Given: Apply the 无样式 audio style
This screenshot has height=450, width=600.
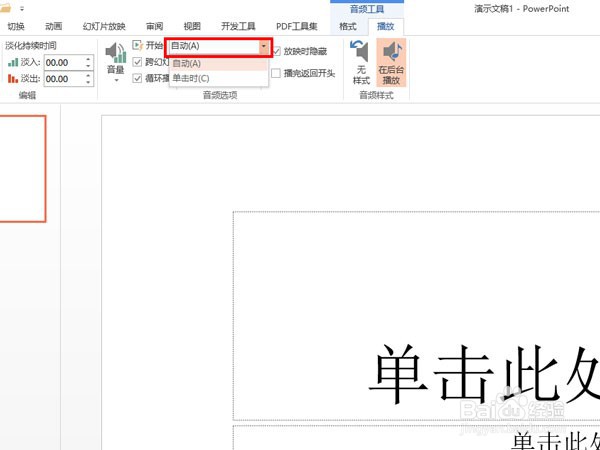Looking at the screenshot, I should (361, 62).
